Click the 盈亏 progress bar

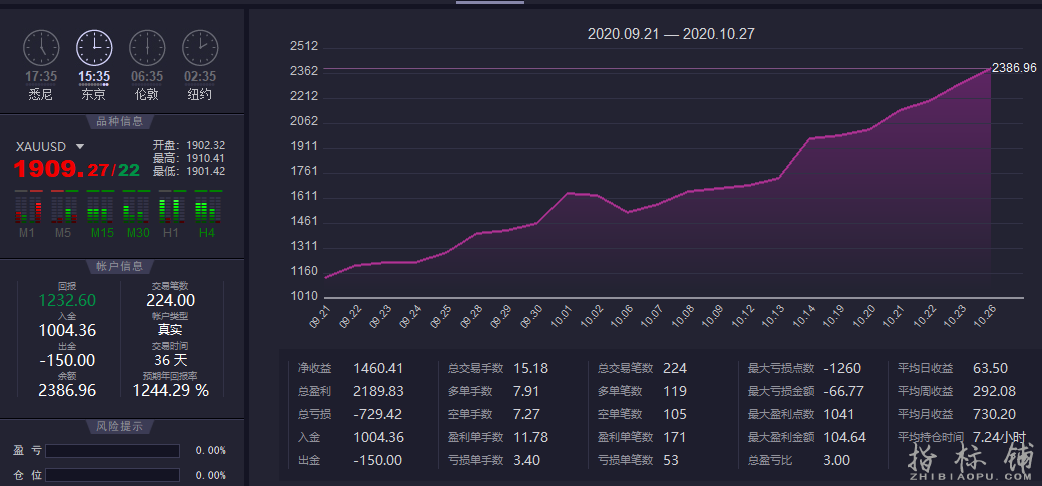pos(112,451)
